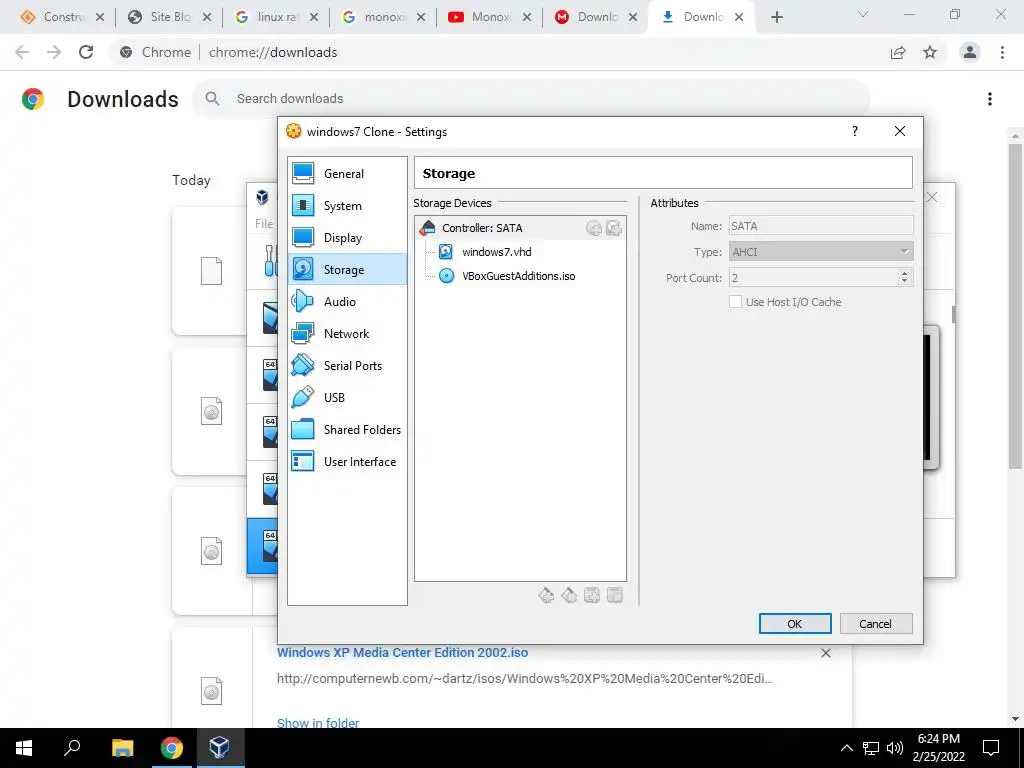Open the volume control in system tray
This screenshot has height=768, width=1024.
895,748
